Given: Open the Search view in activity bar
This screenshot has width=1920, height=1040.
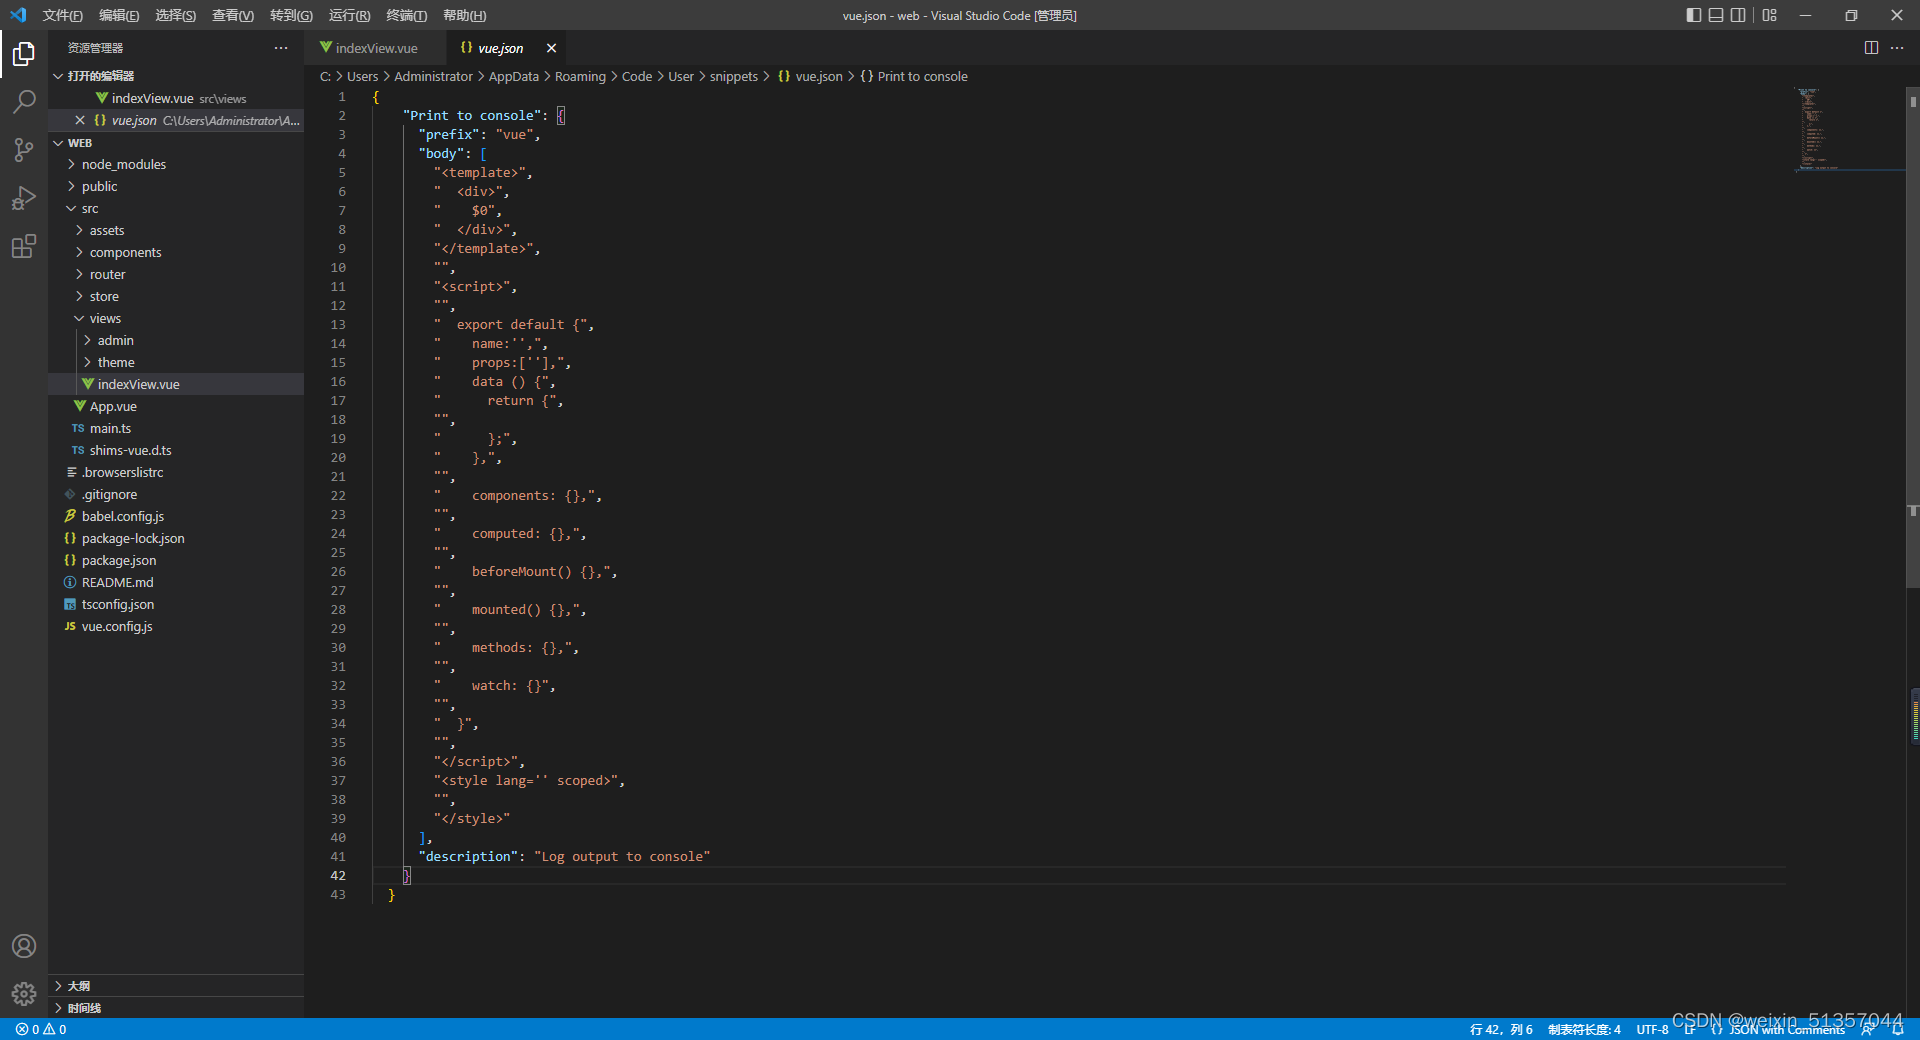Looking at the screenshot, I should [x=24, y=101].
